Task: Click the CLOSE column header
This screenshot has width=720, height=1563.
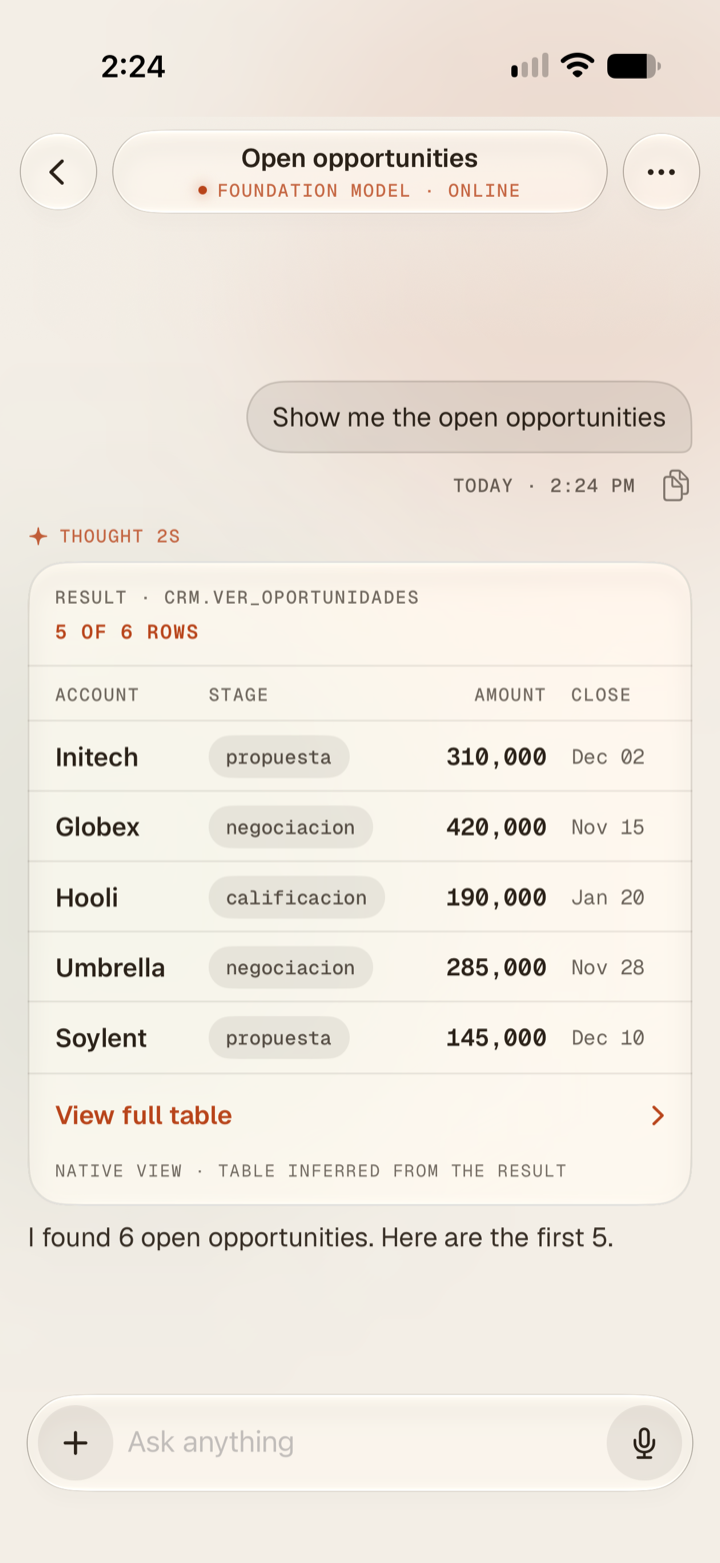Action: 601,695
